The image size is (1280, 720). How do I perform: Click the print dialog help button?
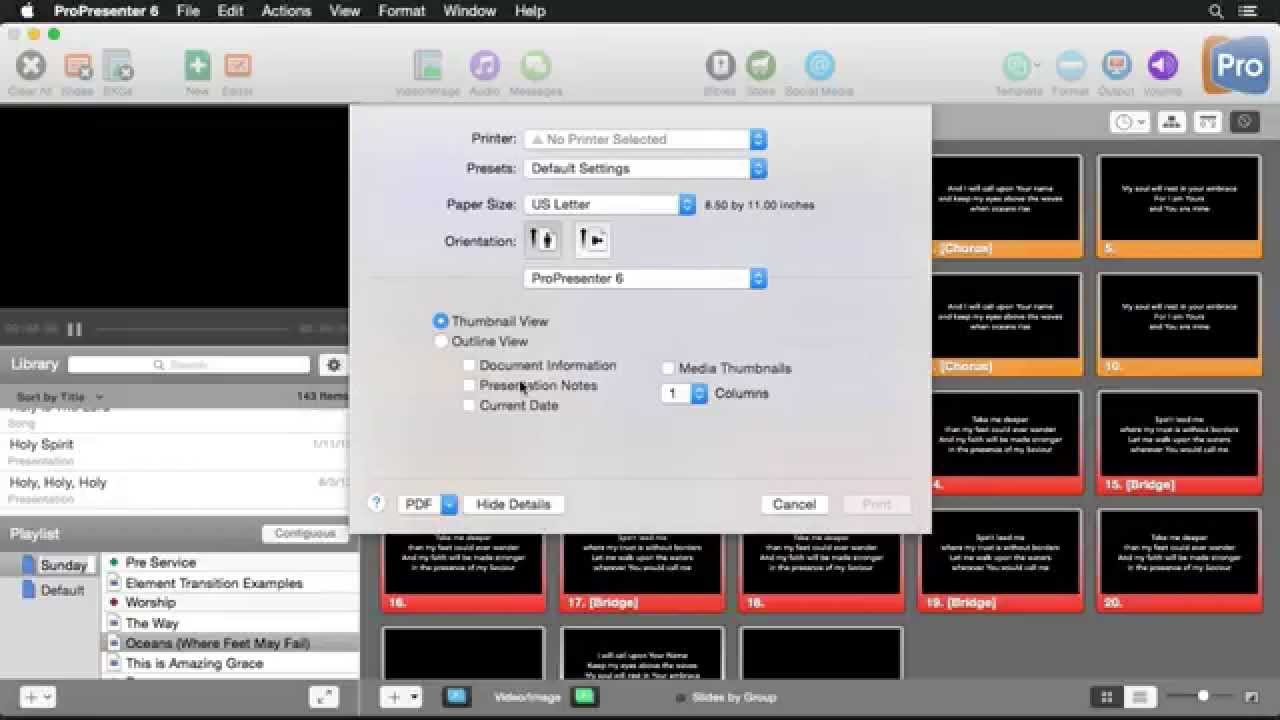376,504
